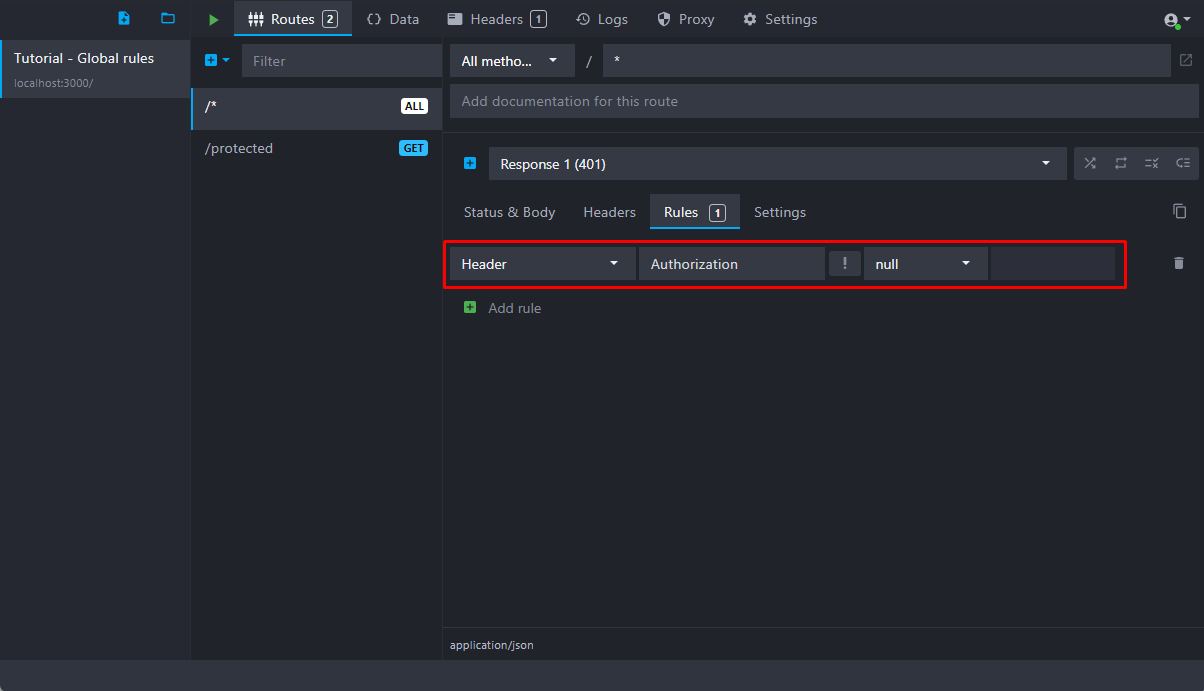Screen dimensions: 1204x691
Task: Start the mock server with play icon
Action: pos(213,19)
